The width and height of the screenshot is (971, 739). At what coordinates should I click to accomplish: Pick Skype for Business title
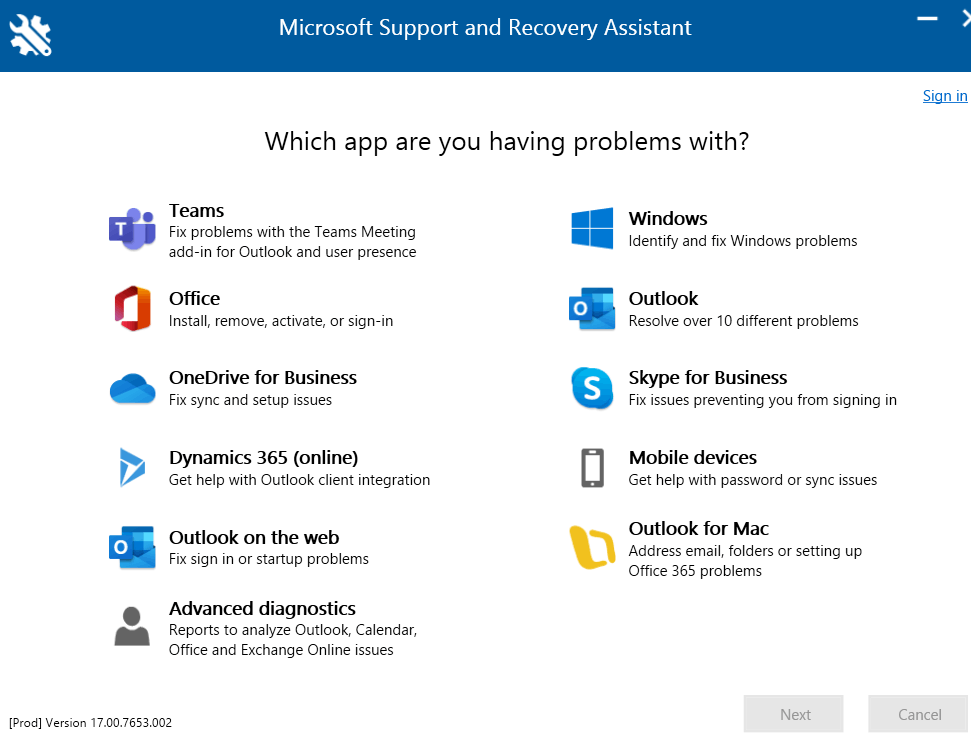pos(708,378)
